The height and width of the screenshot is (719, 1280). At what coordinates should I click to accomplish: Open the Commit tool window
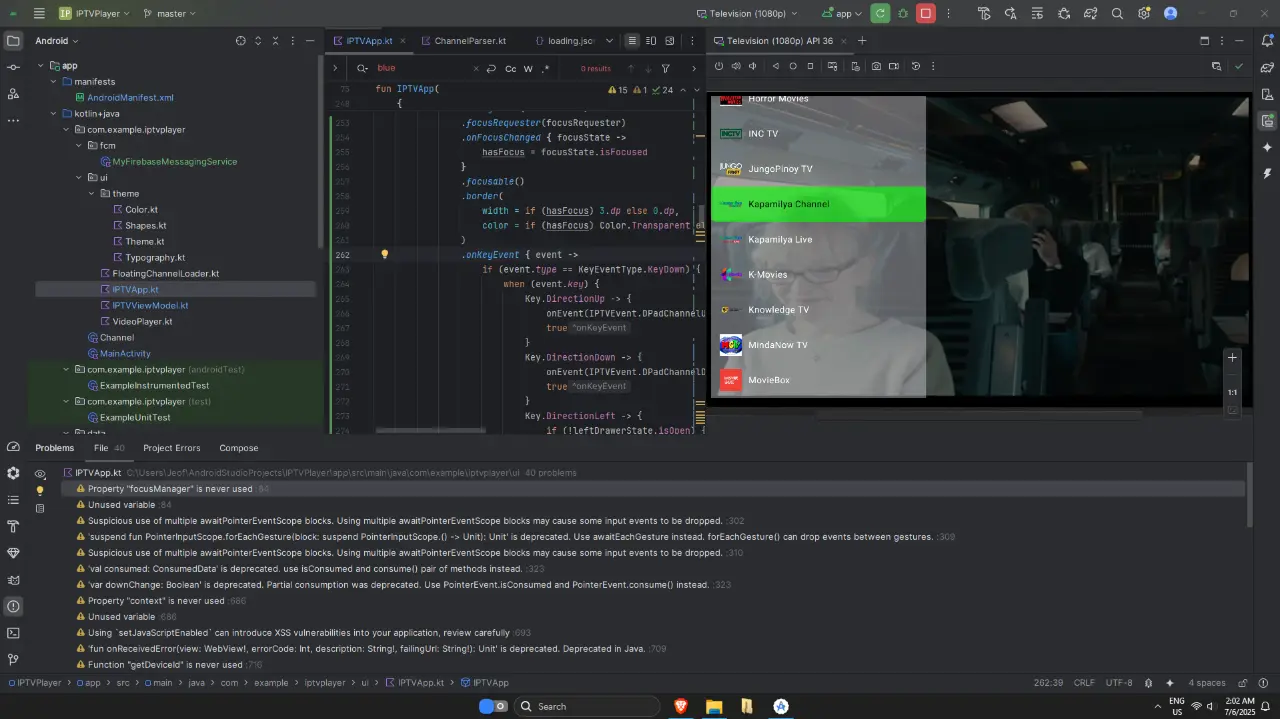pyautogui.click(x=13, y=67)
